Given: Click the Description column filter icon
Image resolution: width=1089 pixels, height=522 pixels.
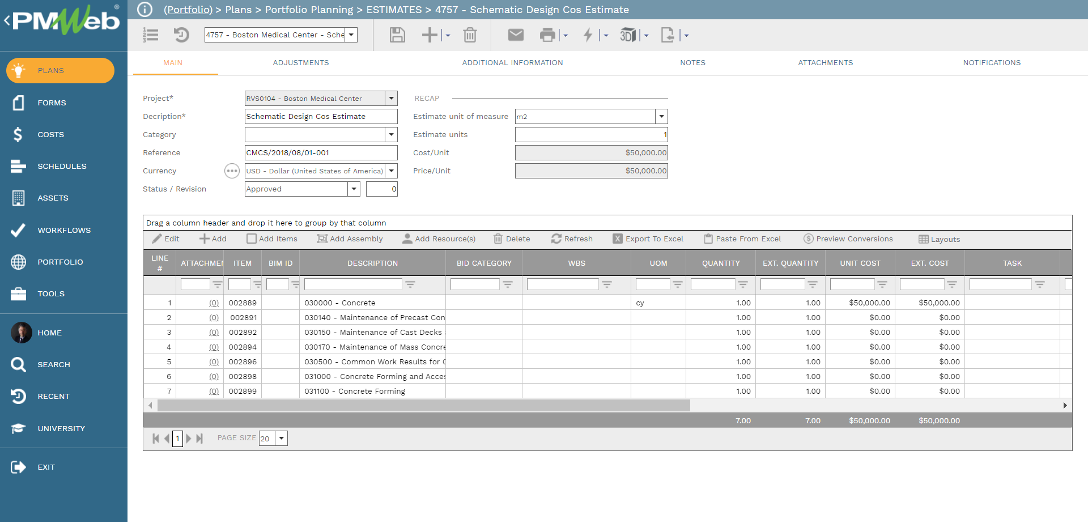Looking at the screenshot, I should point(410,284).
